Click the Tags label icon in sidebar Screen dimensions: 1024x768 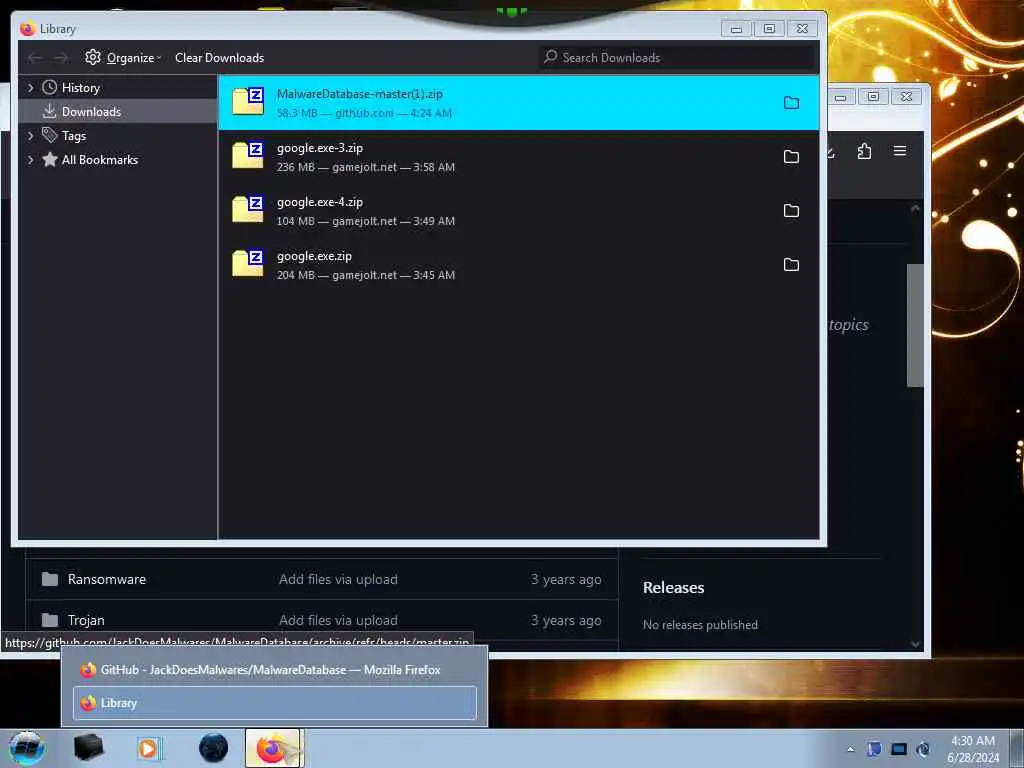click(50, 135)
